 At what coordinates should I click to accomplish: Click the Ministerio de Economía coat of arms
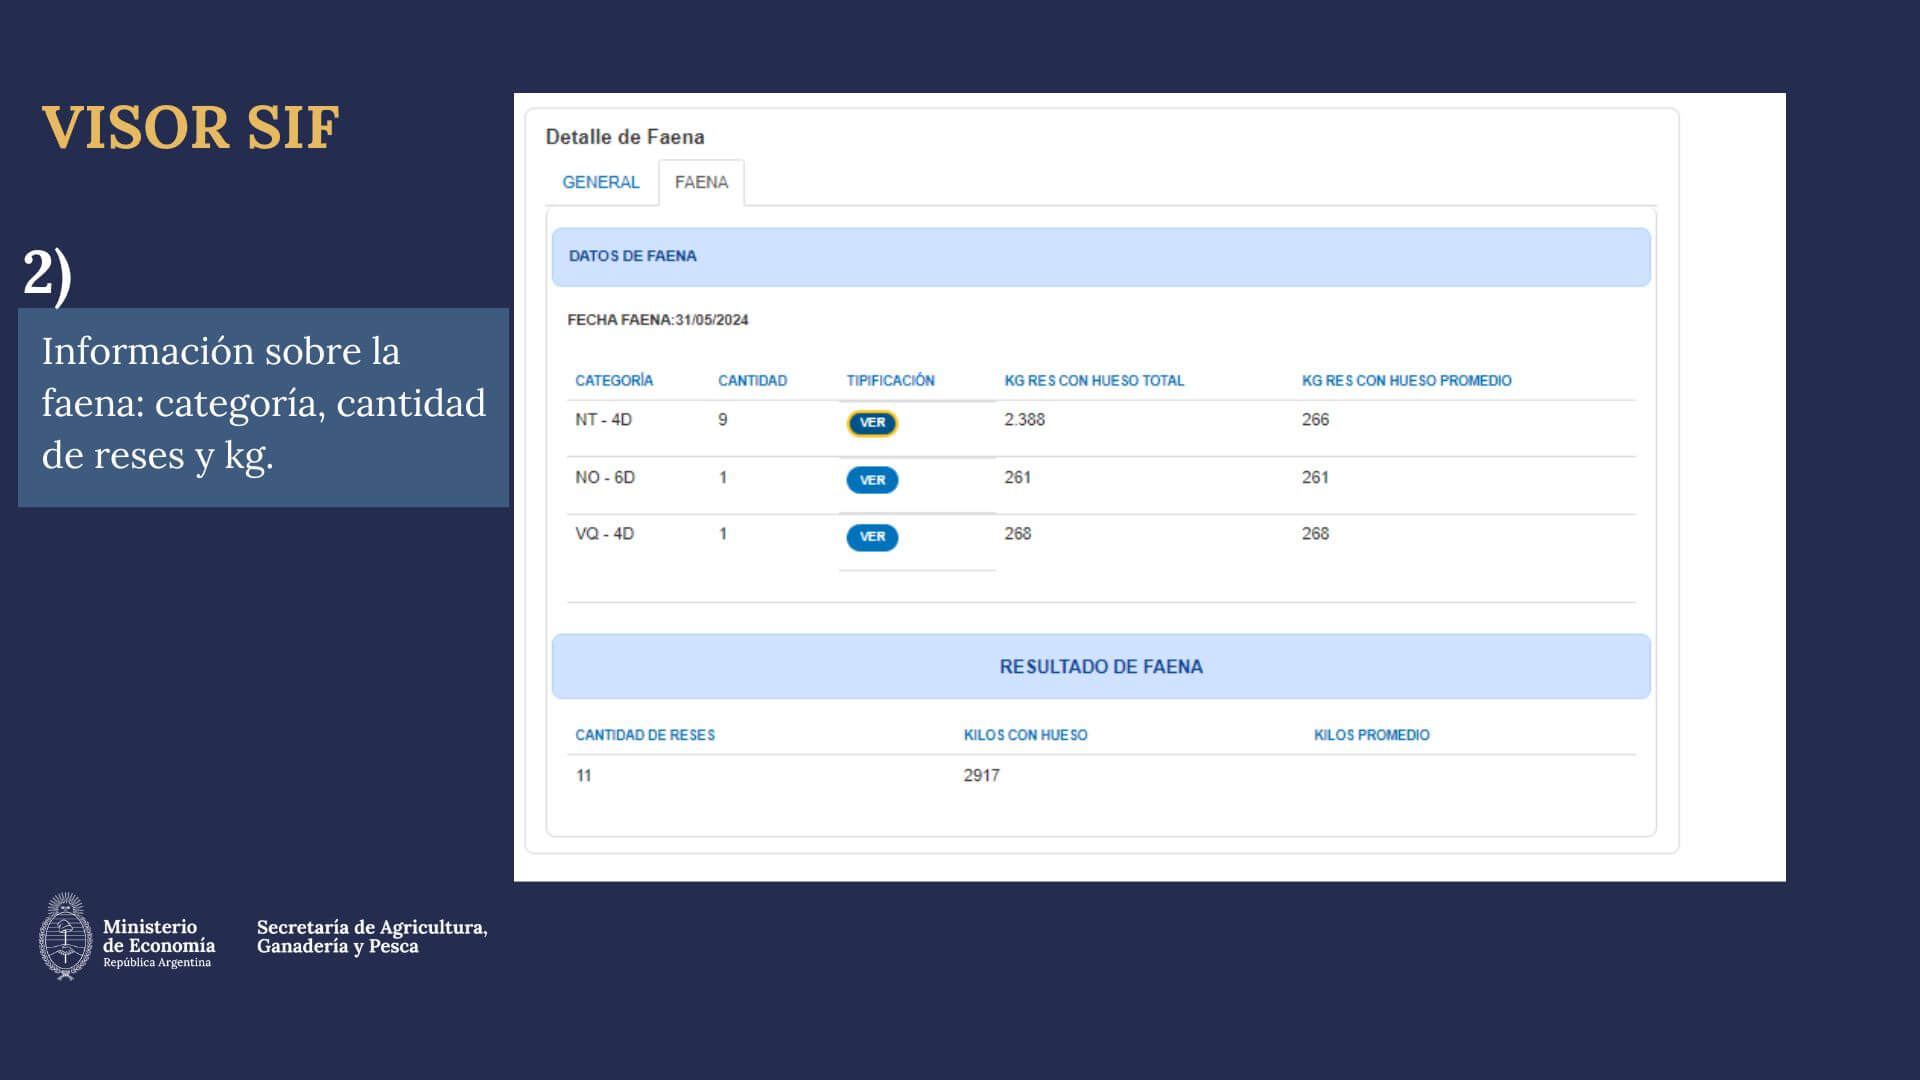[65, 936]
